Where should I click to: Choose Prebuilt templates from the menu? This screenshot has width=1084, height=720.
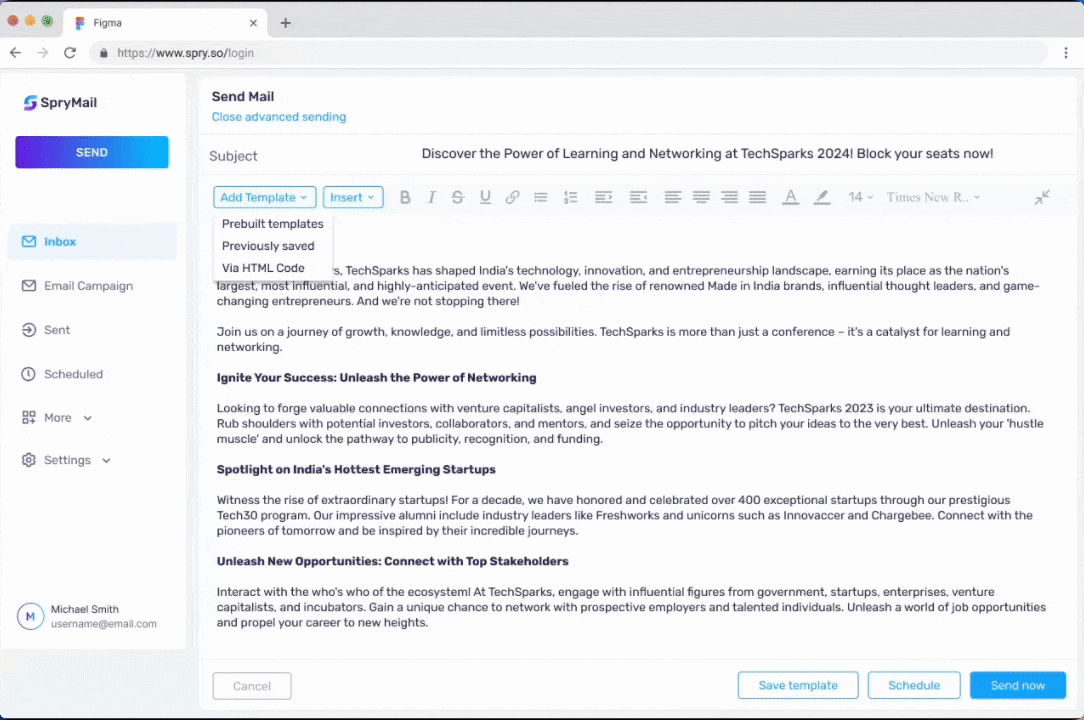click(272, 224)
